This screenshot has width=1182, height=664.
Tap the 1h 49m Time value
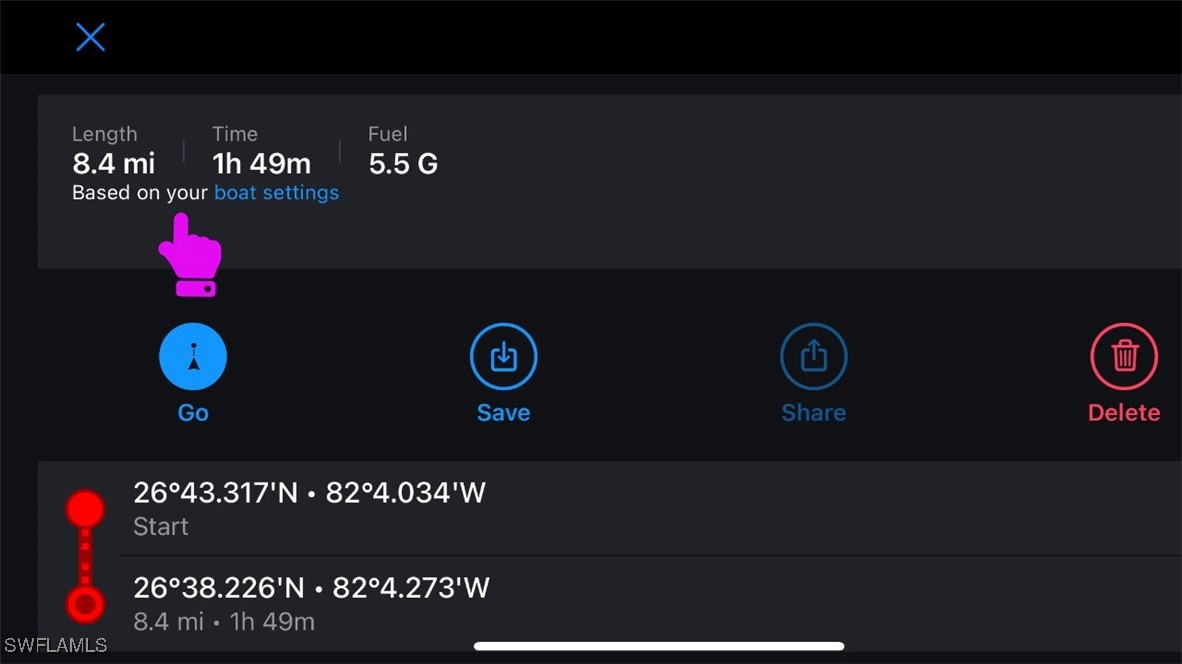click(x=262, y=164)
